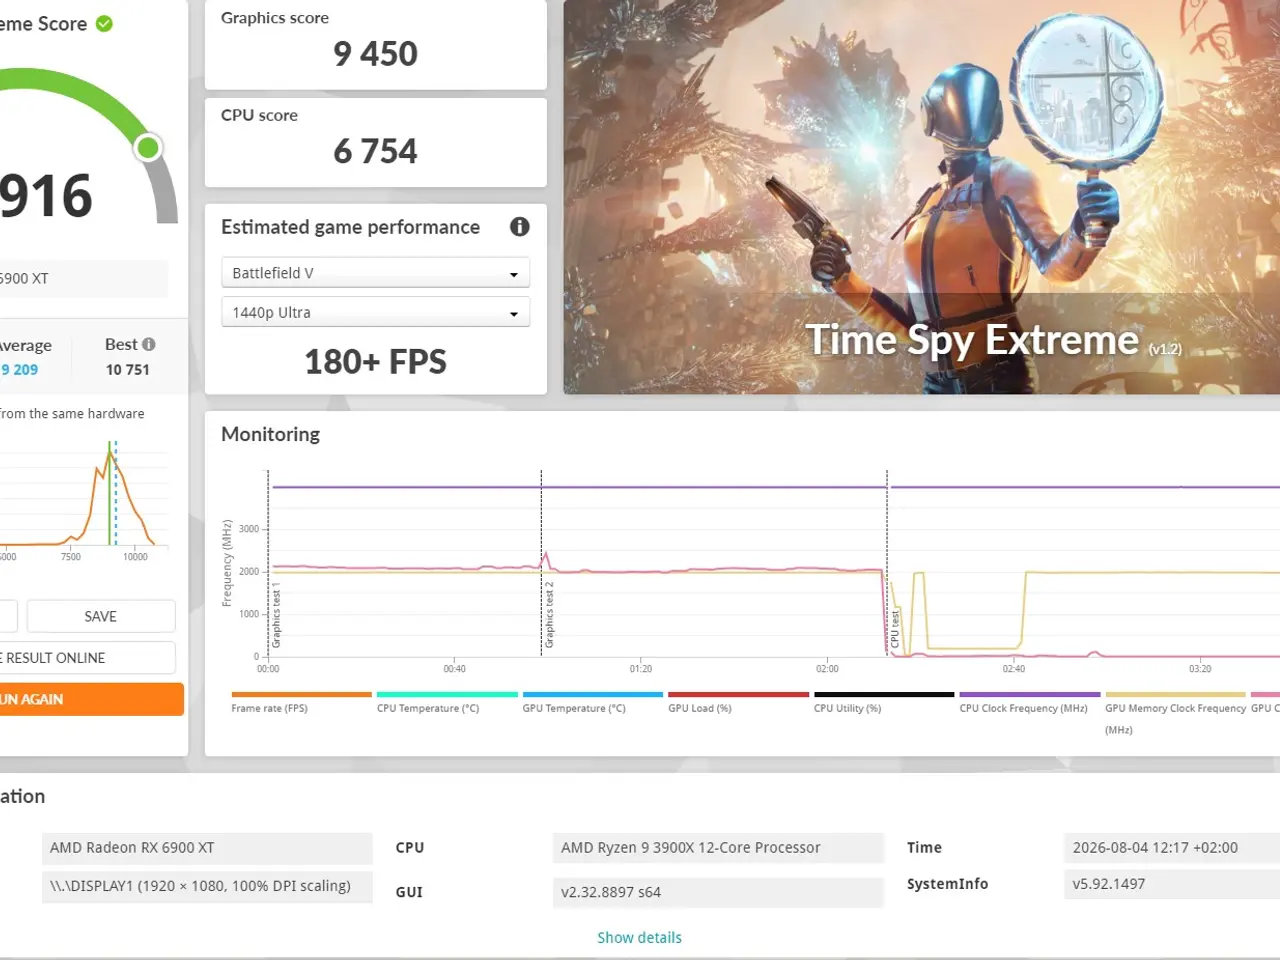The width and height of the screenshot is (1280, 960).
Task: Click the Graphics test 2 marker line
Action: click(x=541, y=563)
